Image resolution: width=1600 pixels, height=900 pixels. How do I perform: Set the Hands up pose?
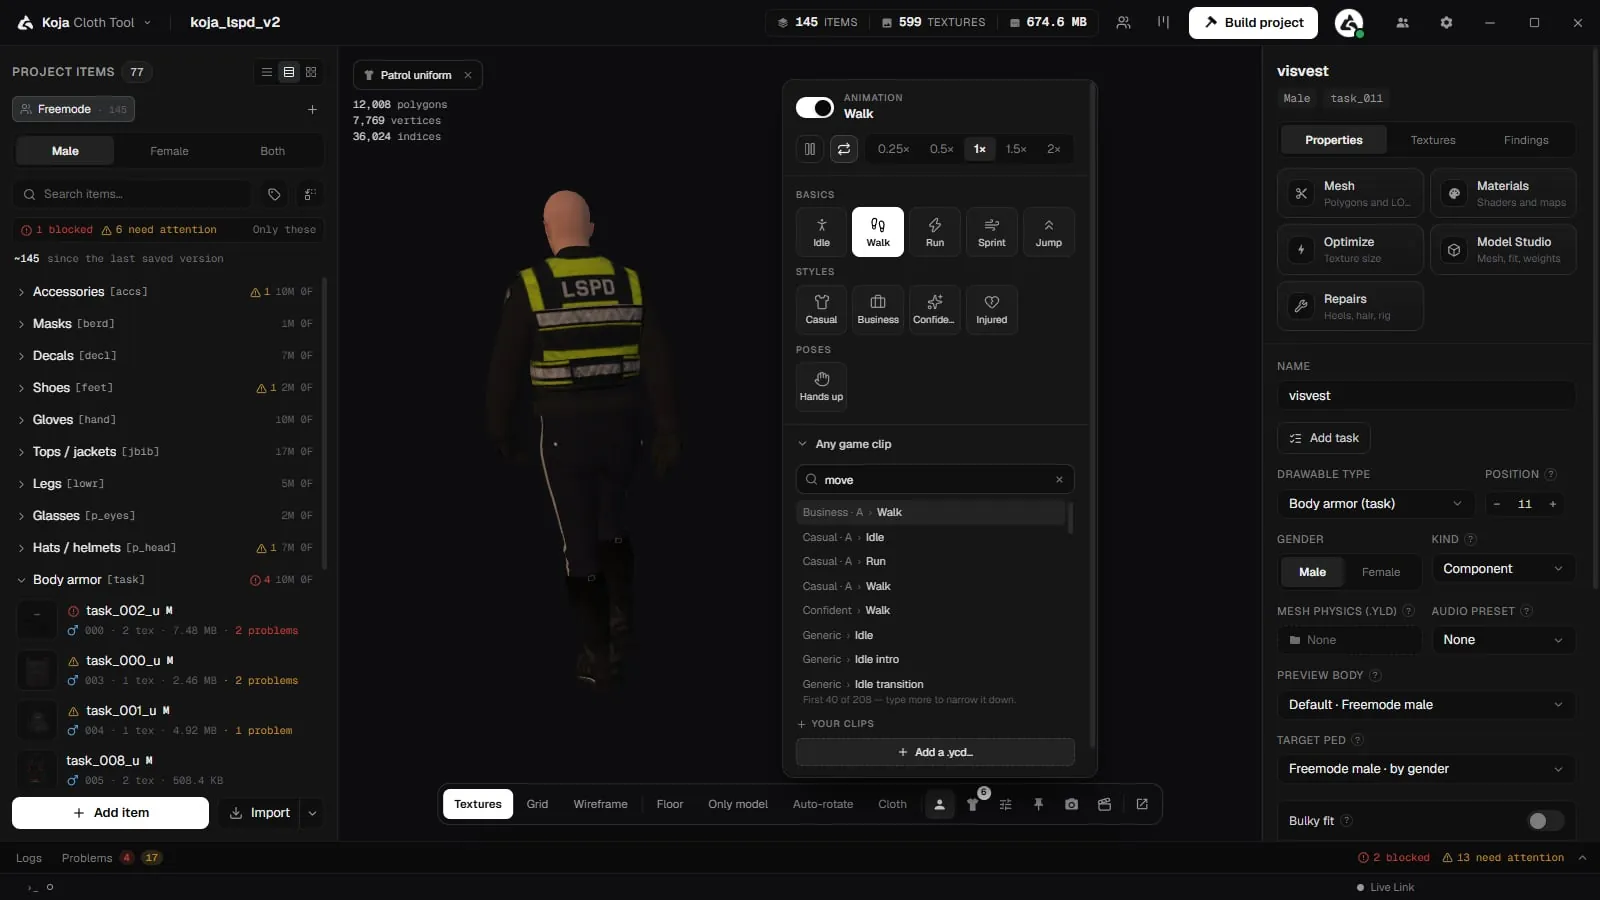point(821,386)
